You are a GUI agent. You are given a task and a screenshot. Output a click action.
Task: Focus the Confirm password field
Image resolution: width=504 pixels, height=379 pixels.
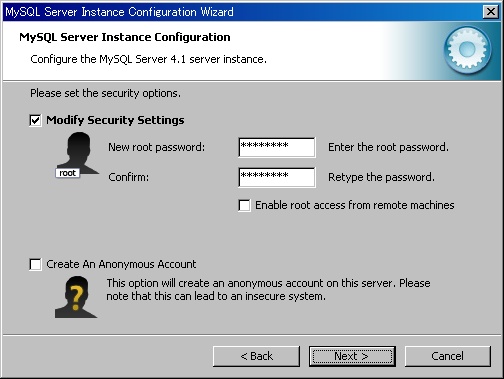(x=277, y=177)
